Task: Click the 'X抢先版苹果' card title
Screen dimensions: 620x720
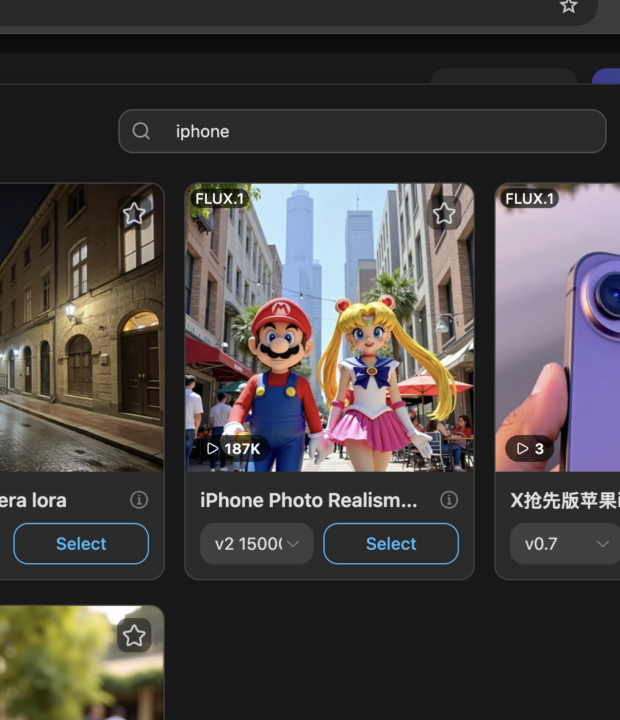Action: click(565, 500)
